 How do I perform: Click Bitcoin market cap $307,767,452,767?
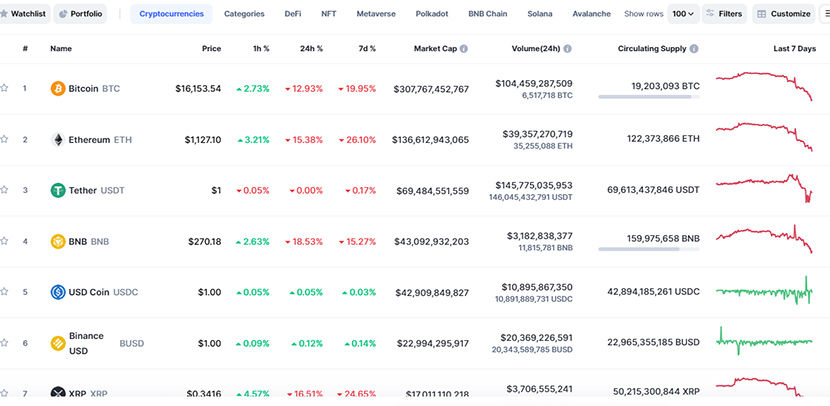(x=431, y=89)
